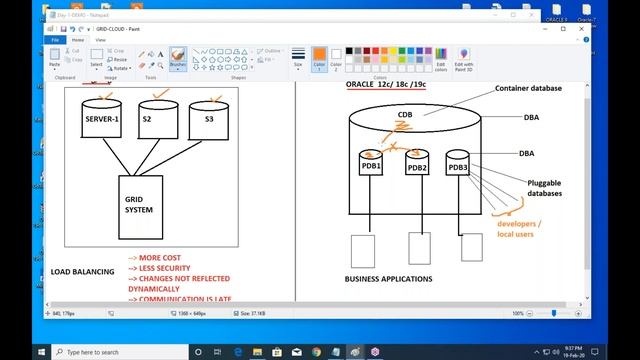
Task: Pick the green palette color
Action: point(402,51)
